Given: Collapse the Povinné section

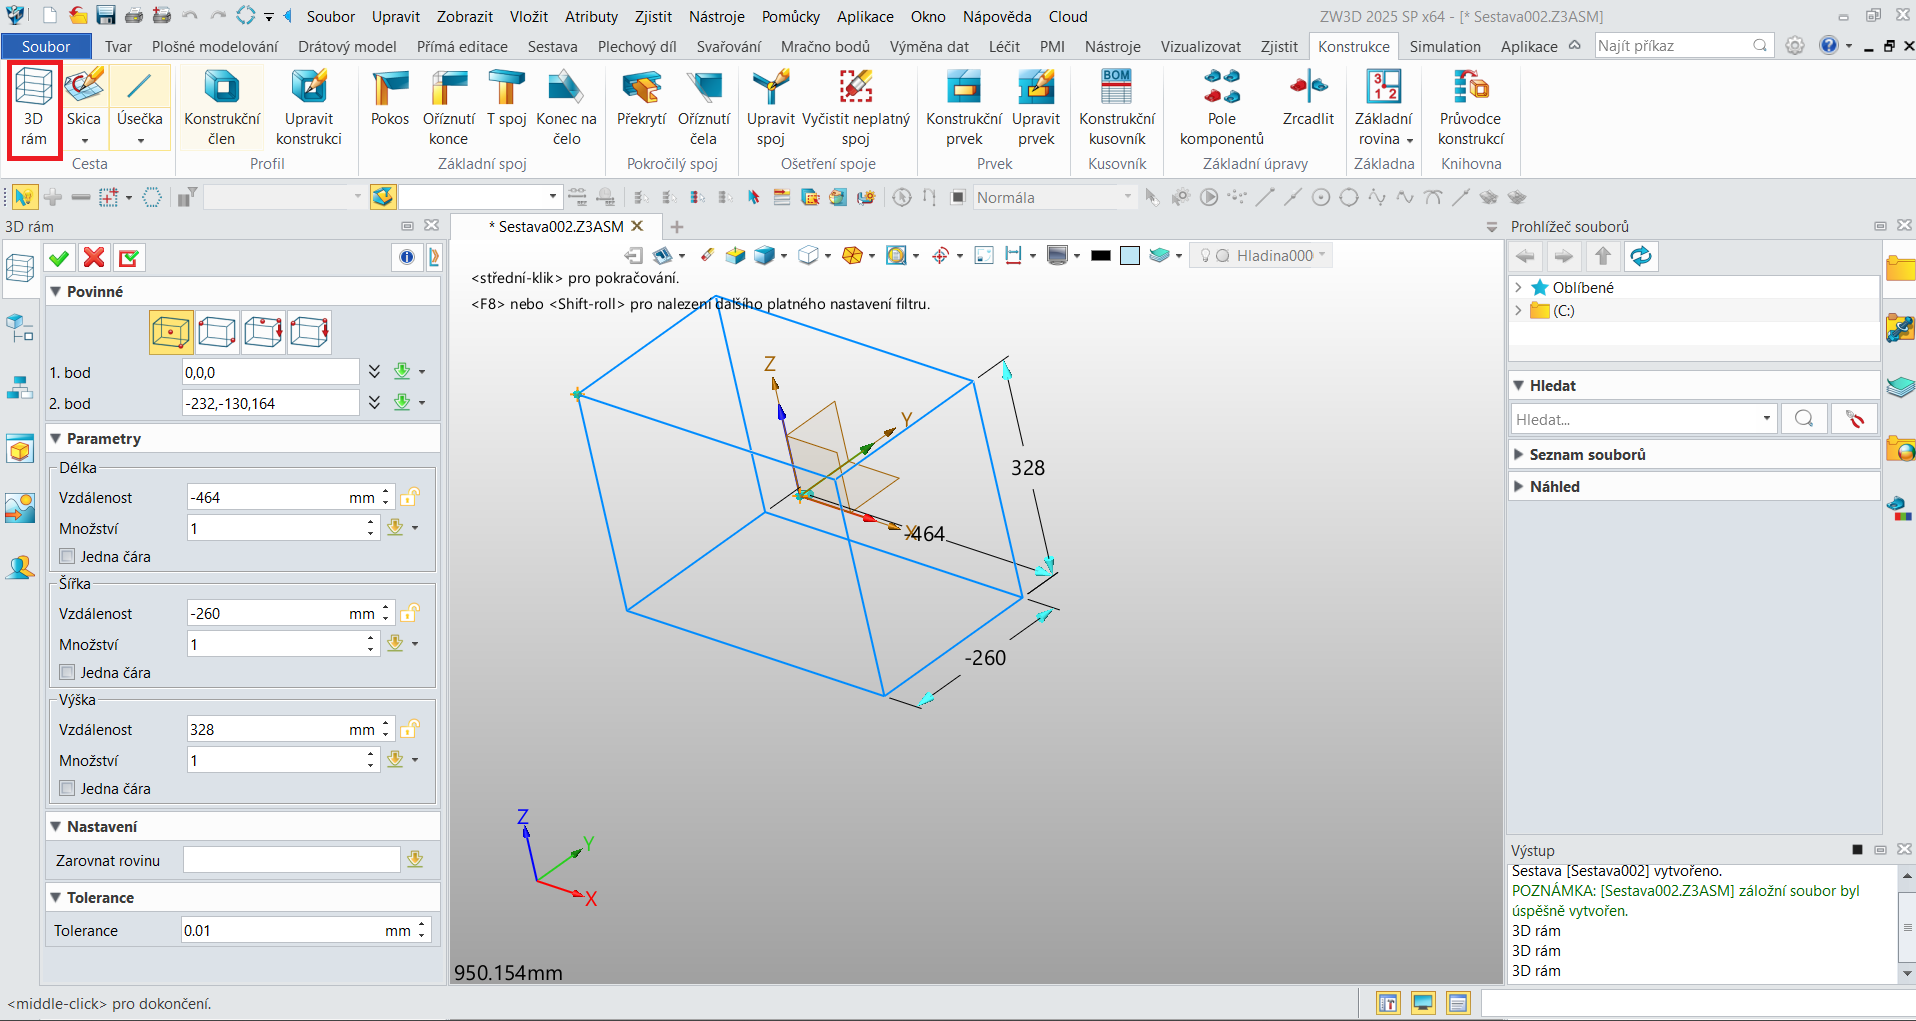Looking at the screenshot, I should (x=56, y=291).
